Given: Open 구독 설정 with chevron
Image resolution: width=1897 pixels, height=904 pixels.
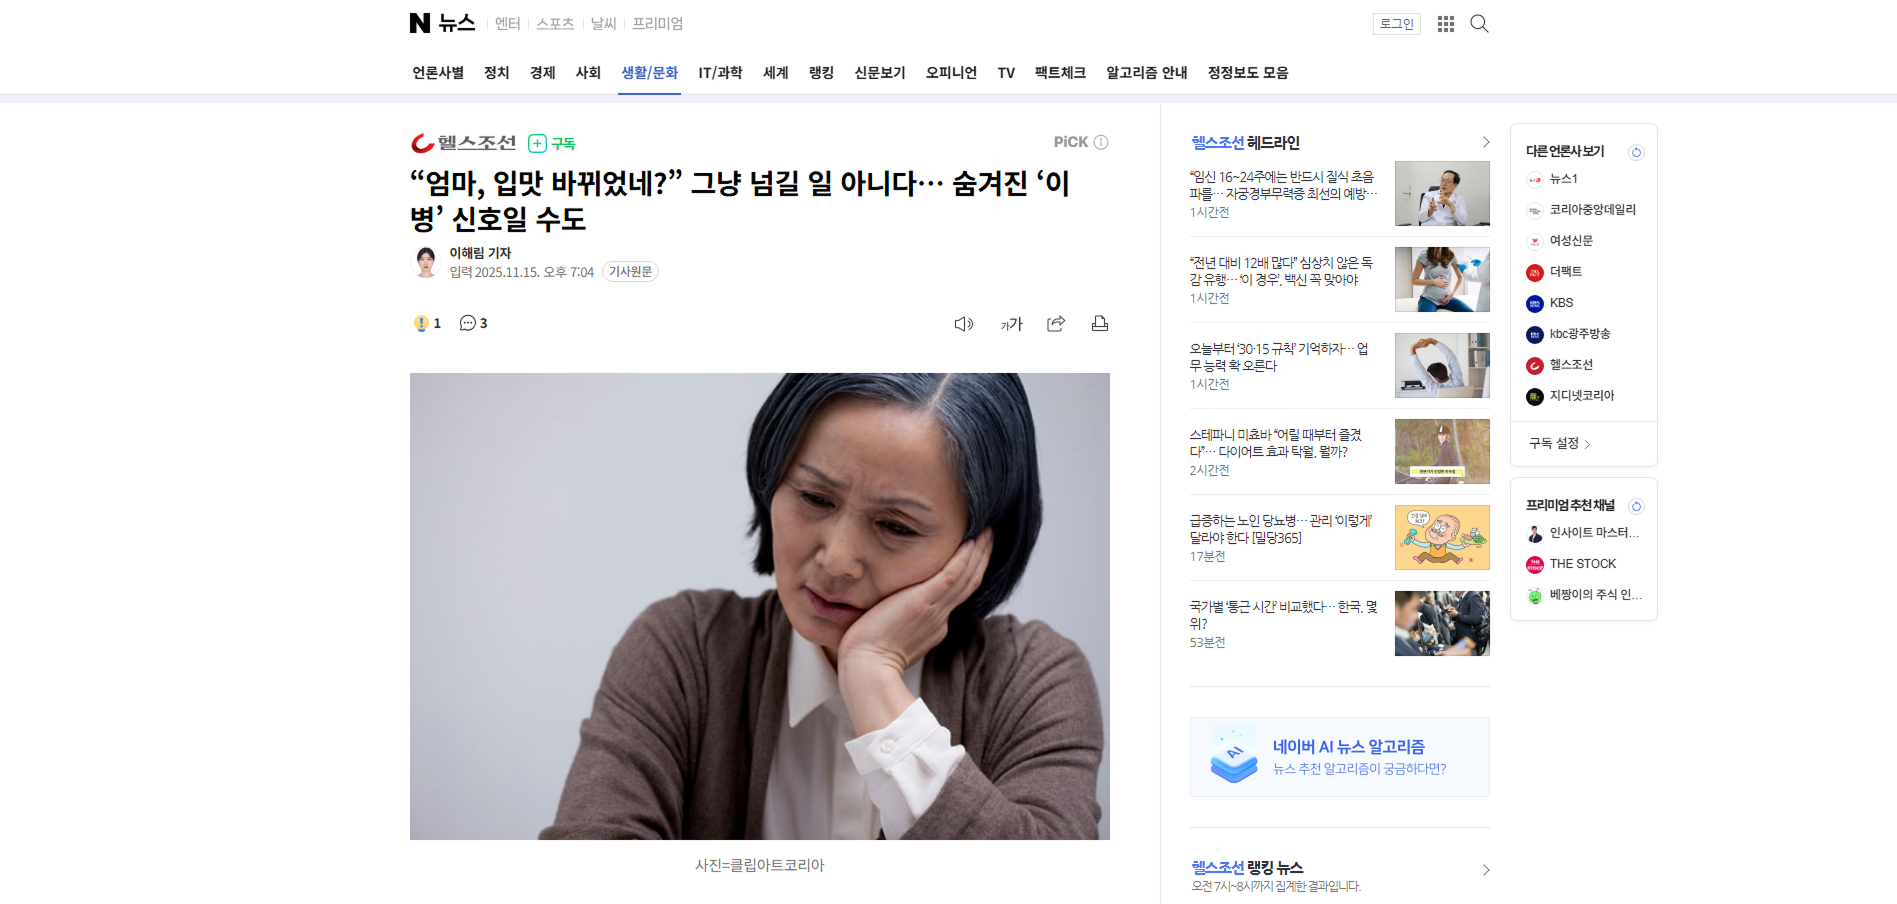Looking at the screenshot, I should pos(1559,443).
